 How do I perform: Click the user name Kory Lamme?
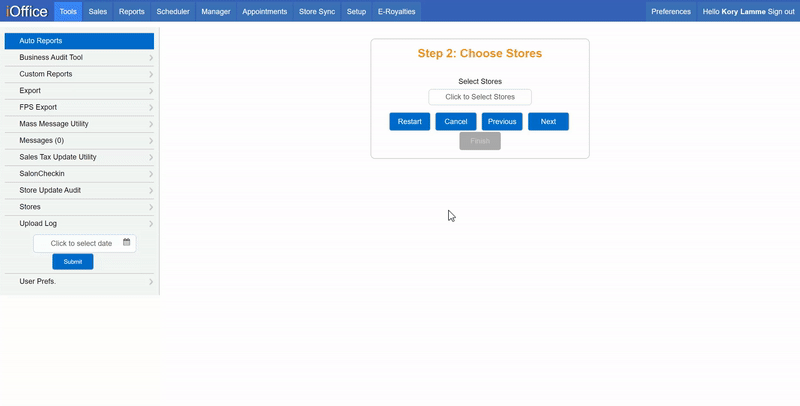click(x=743, y=11)
